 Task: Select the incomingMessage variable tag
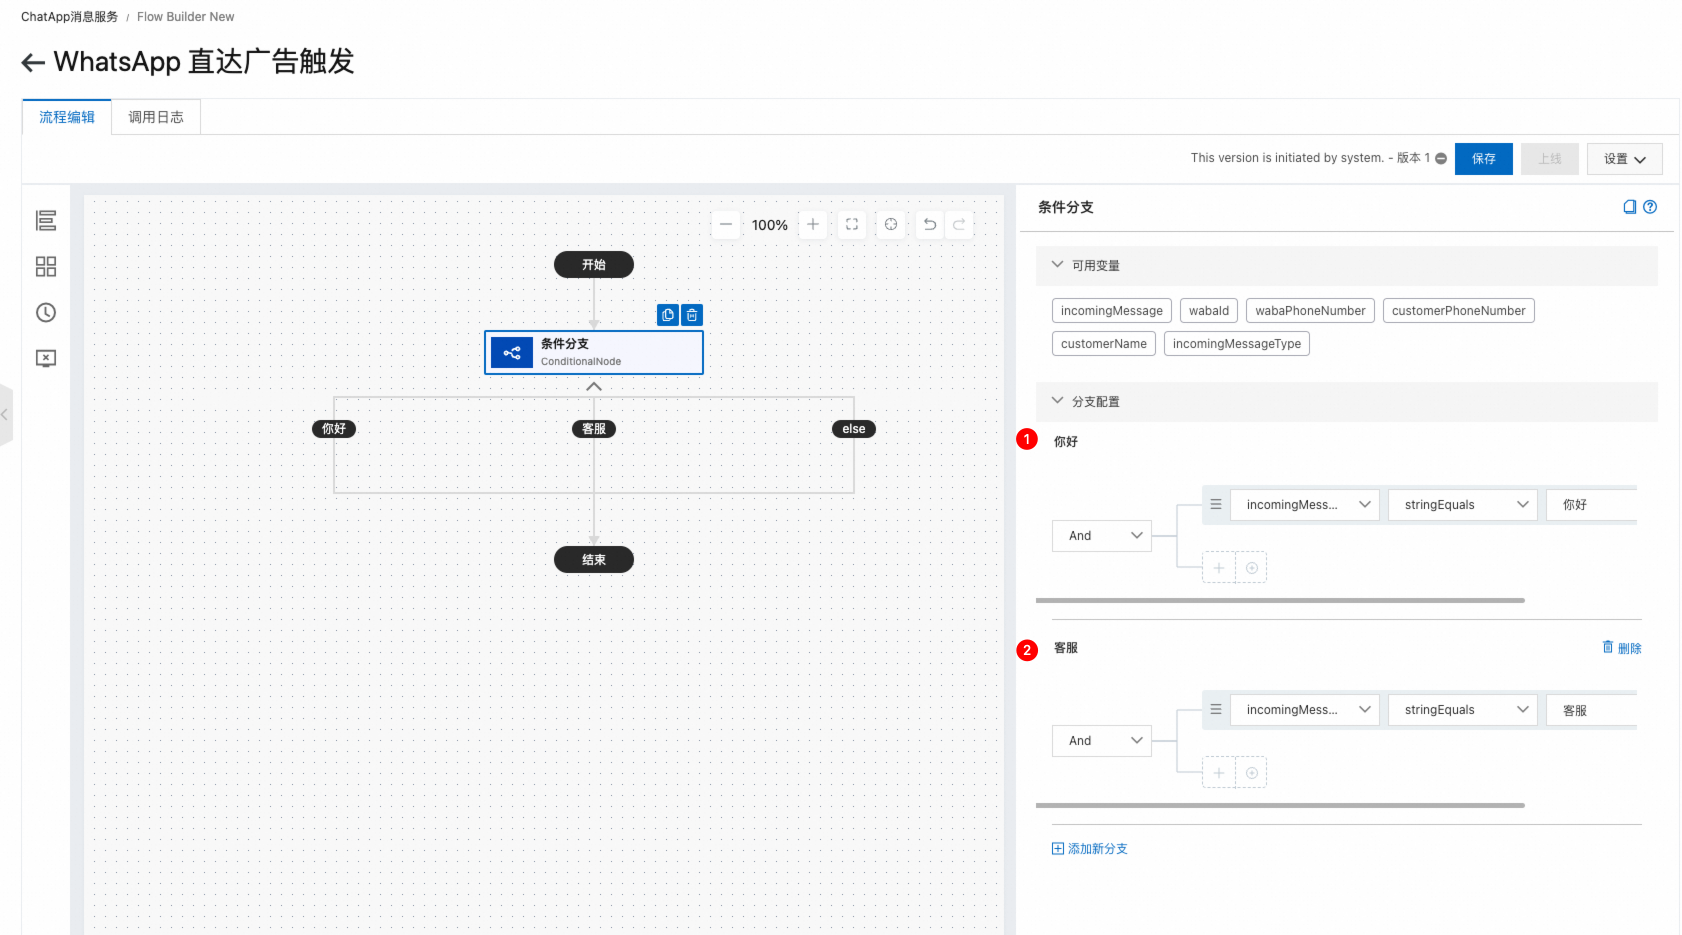click(1112, 311)
